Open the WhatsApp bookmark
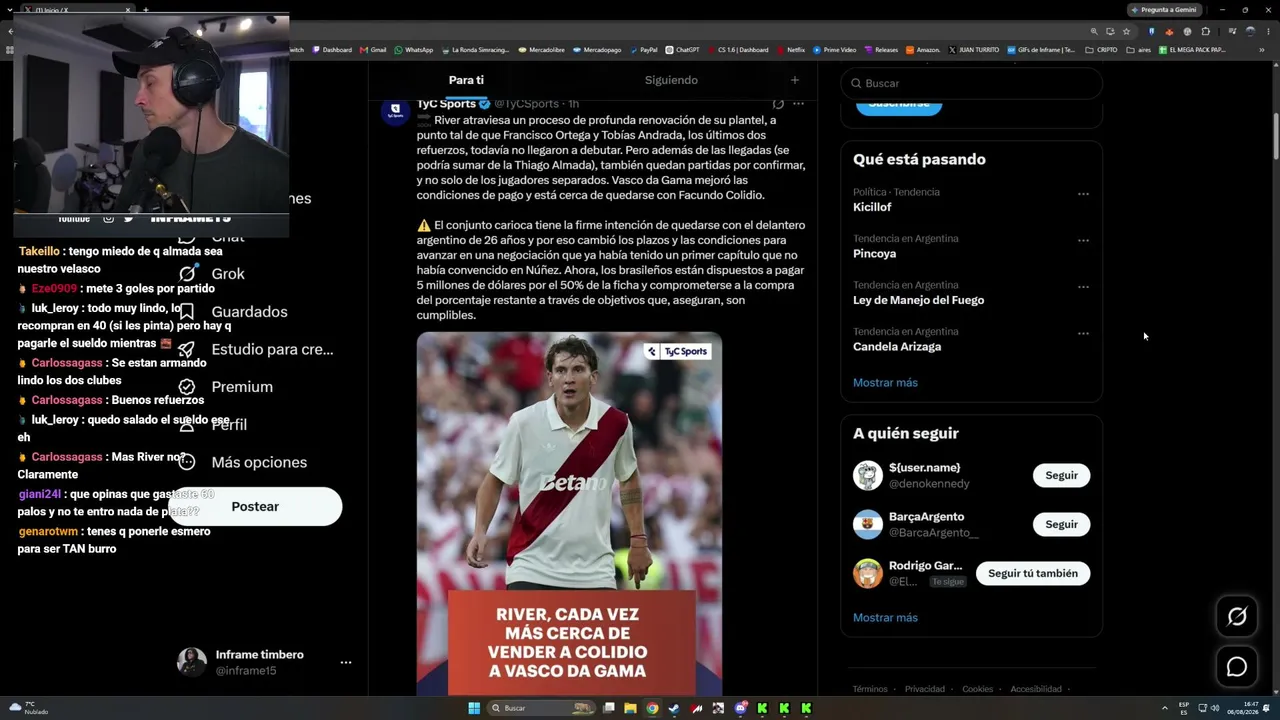This screenshot has width=1280, height=720. [x=414, y=50]
